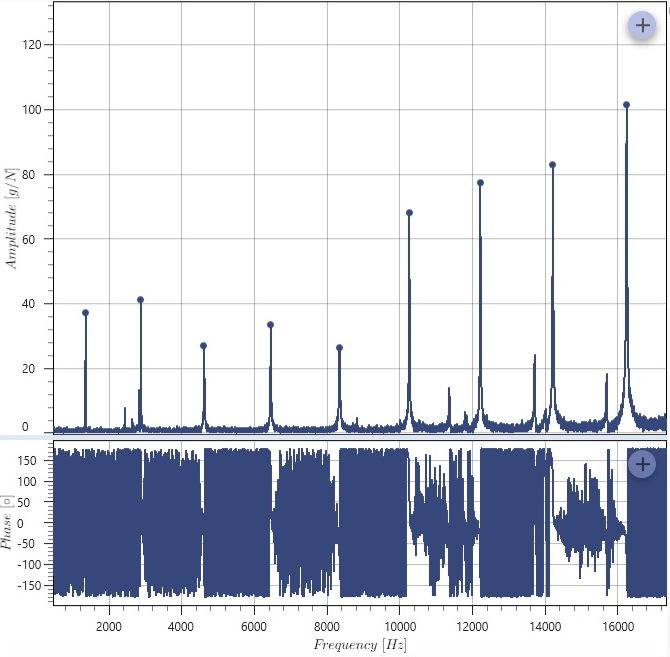Click the 2000 tick label on frequency axis
Image resolution: width=670 pixels, height=657 pixels.
click(x=109, y=627)
